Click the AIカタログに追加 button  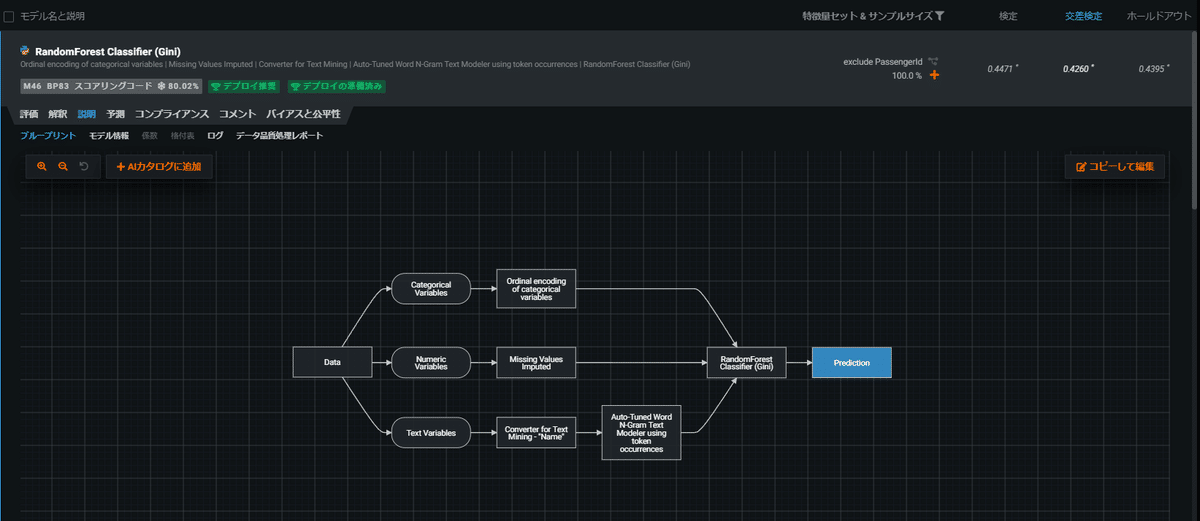click(159, 167)
